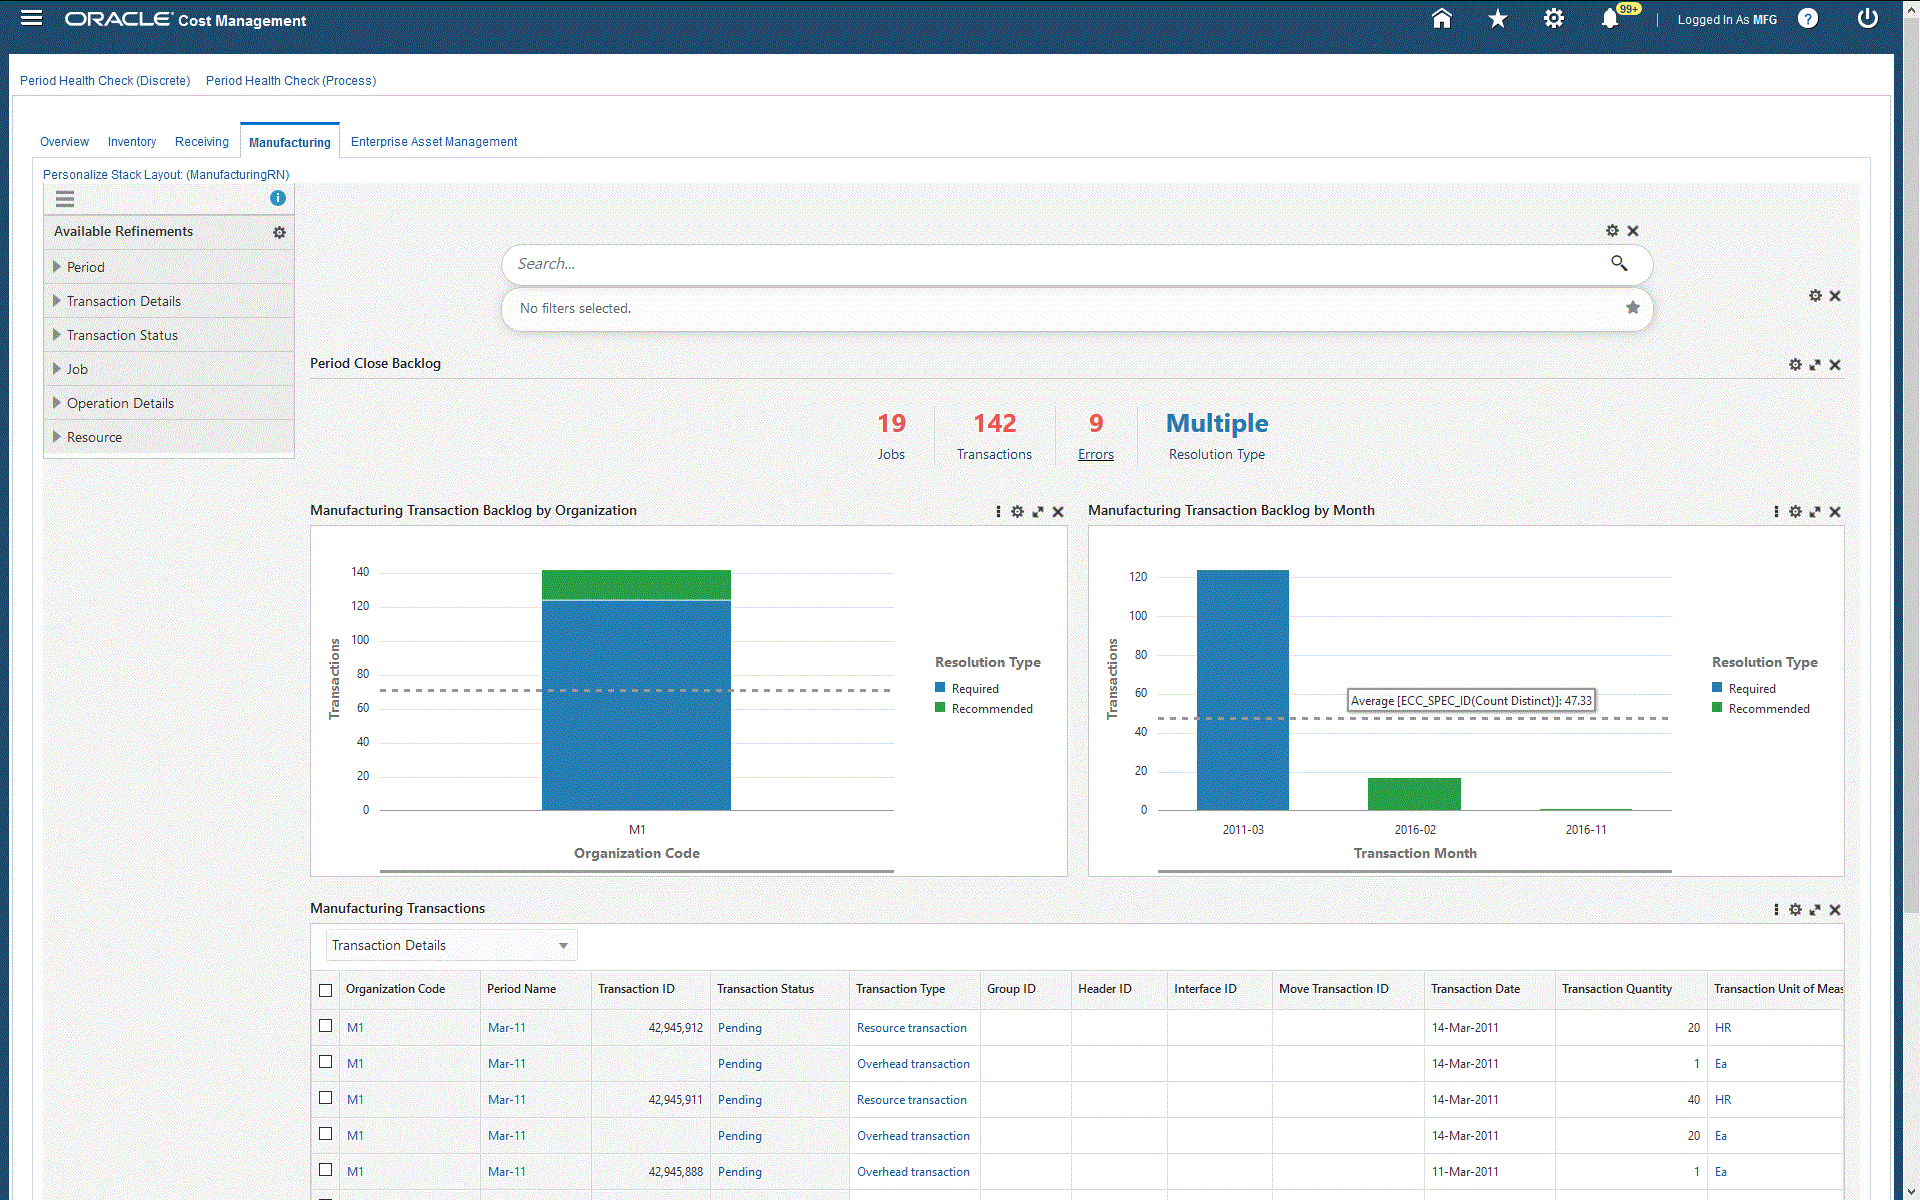Screen dimensions: 1920x1200
Task: Check the header select-all checkbox
Action: point(325,990)
